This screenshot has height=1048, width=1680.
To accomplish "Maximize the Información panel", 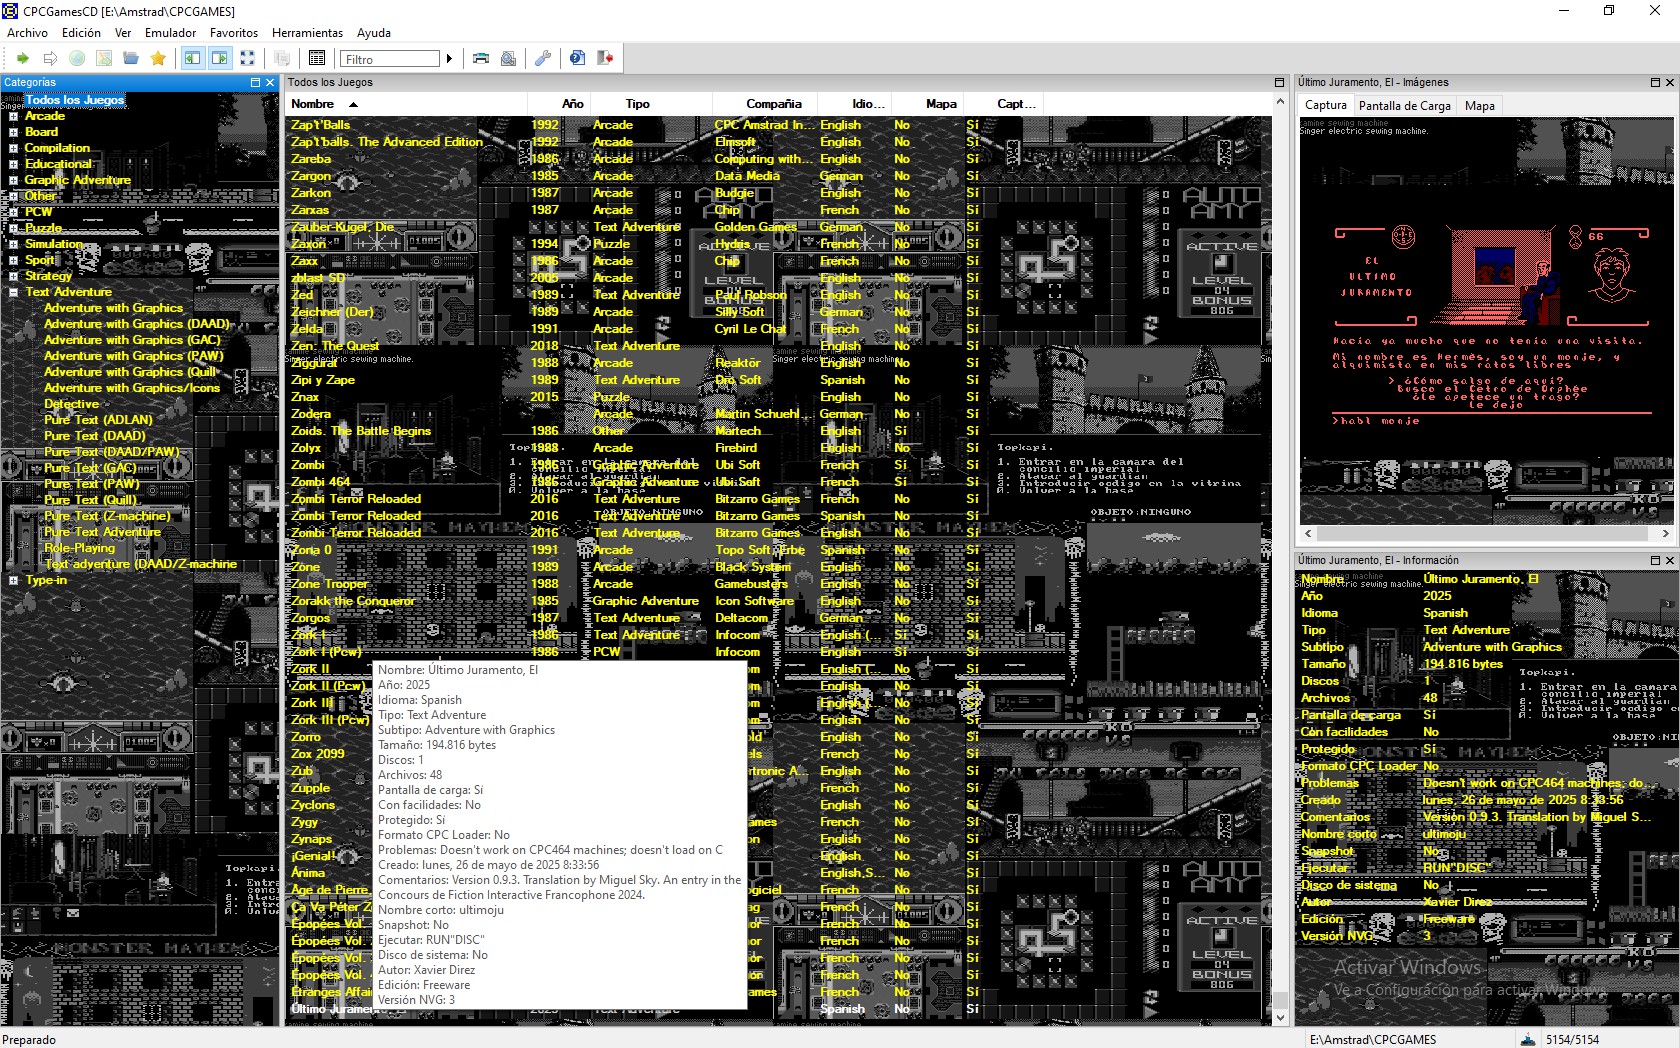I will click(x=1654, y=561).
